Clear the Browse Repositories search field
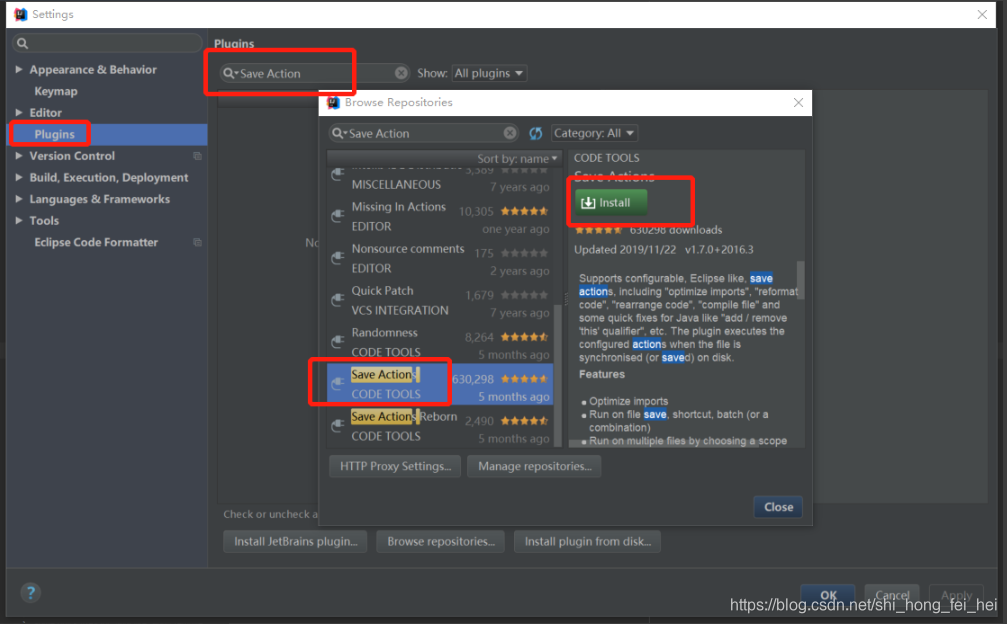The height and width of the screenshot is (624, 1007). [510, 133]
